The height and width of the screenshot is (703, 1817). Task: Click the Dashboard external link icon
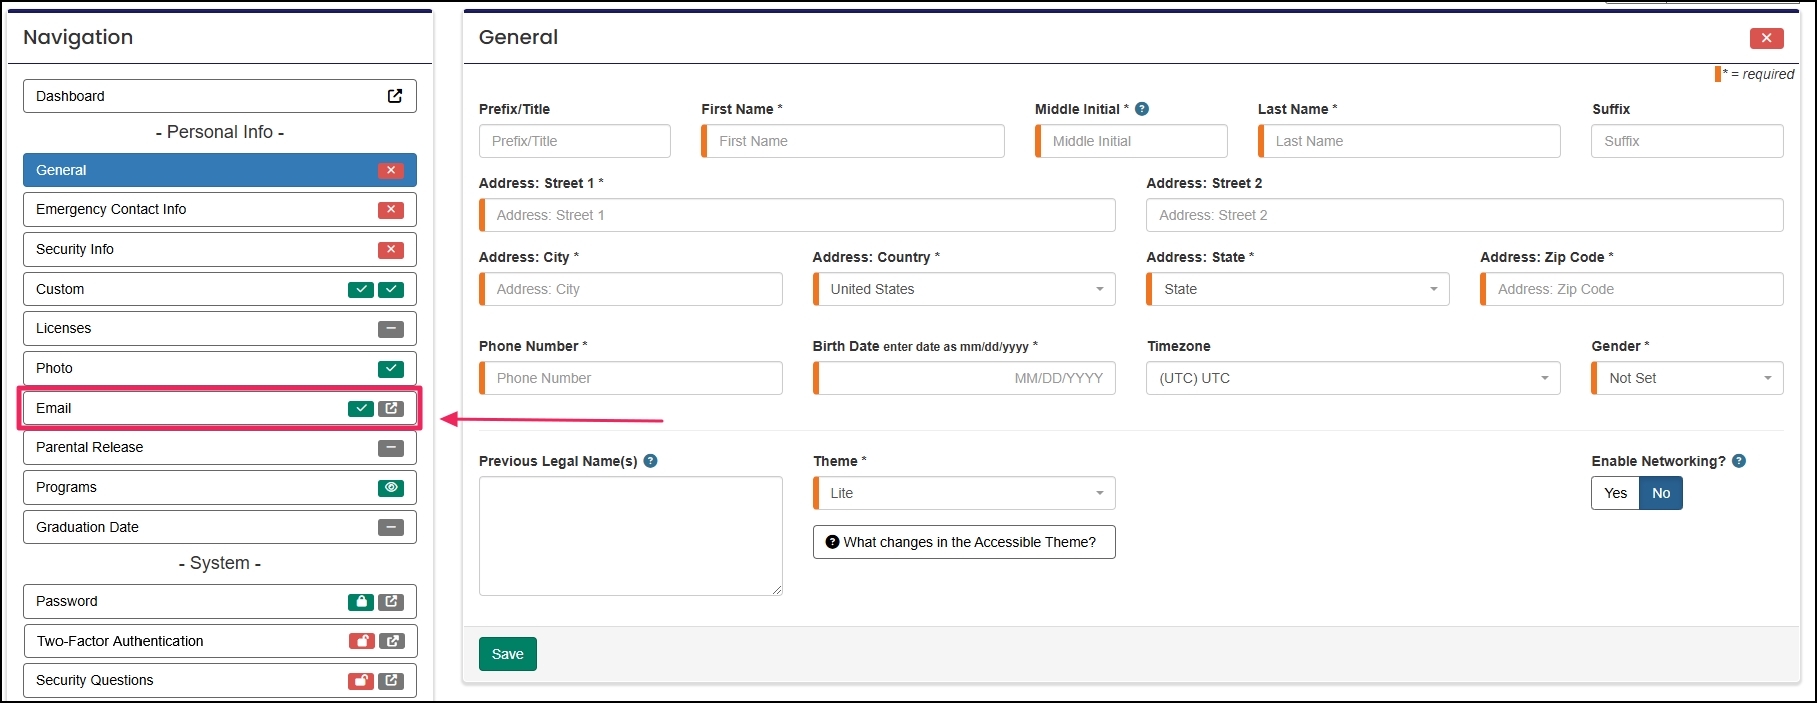point(395,96)
